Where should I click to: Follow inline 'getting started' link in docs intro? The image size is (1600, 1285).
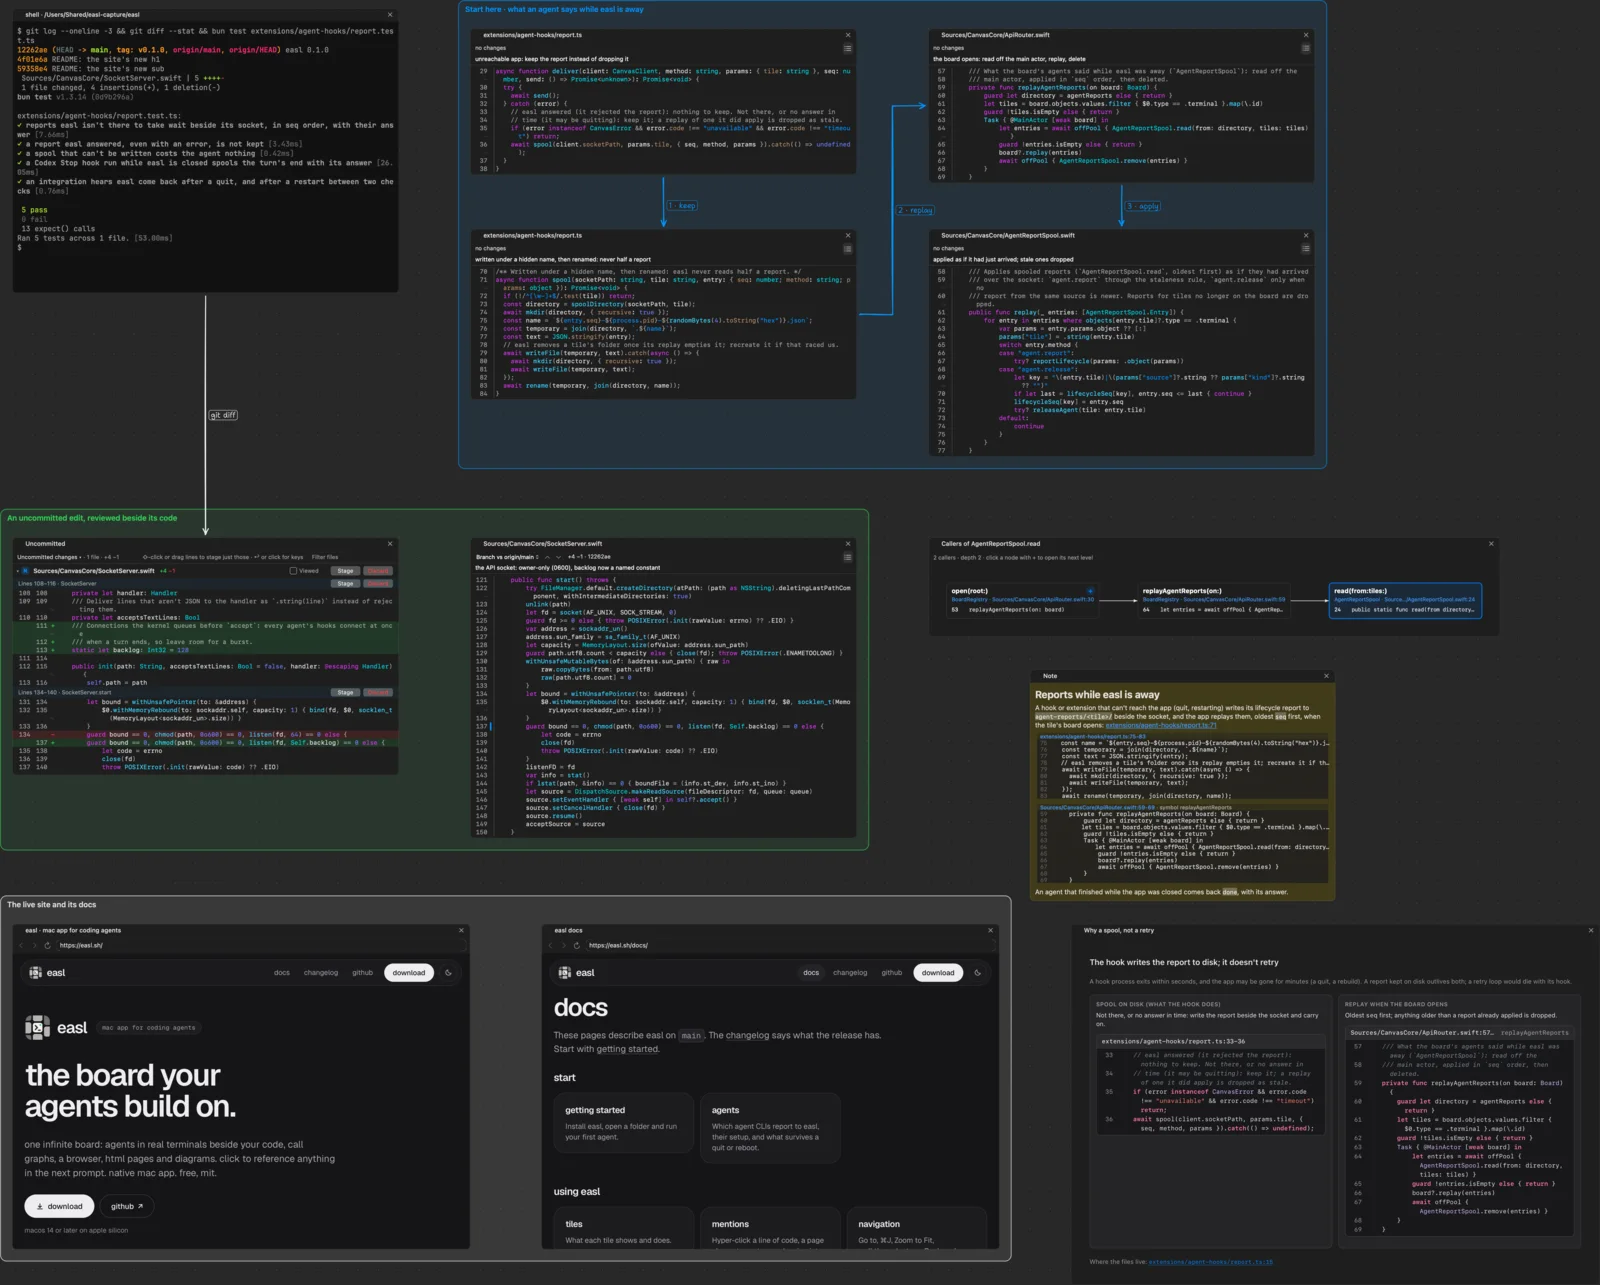pos(627,1049)
